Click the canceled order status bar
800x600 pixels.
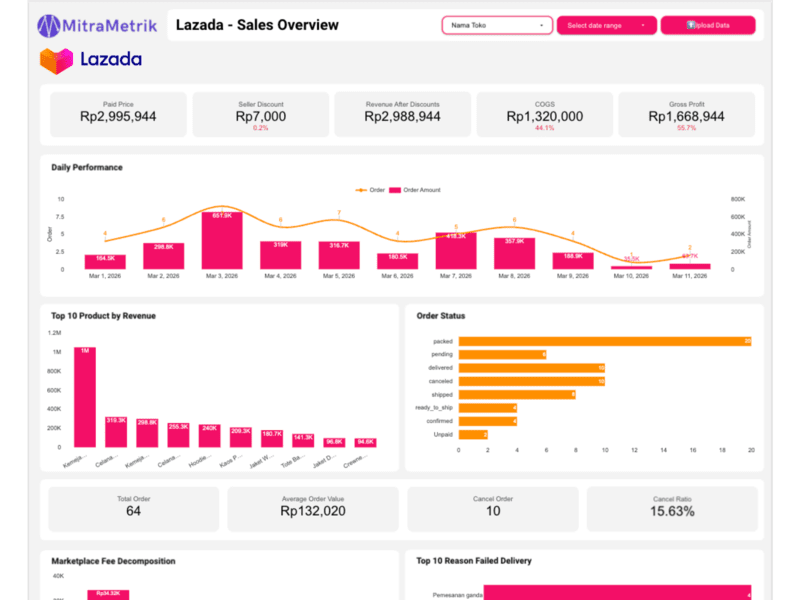coord(531,381)
